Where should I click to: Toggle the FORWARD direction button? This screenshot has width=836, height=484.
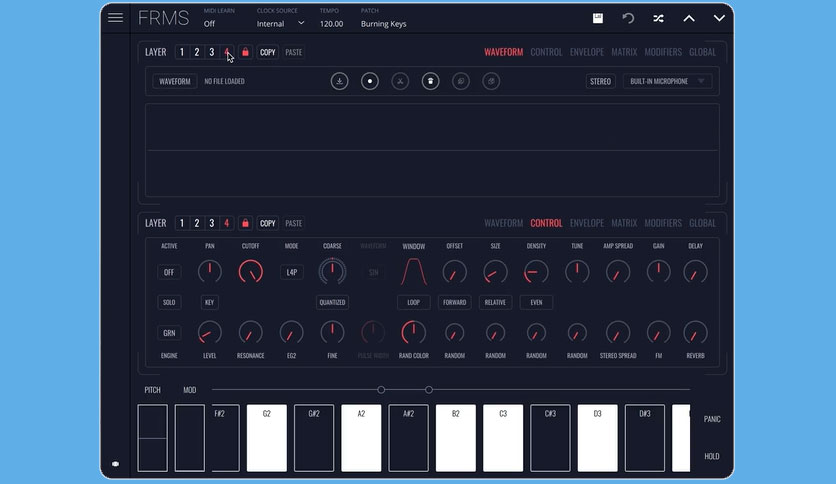[x=455, y=302]
